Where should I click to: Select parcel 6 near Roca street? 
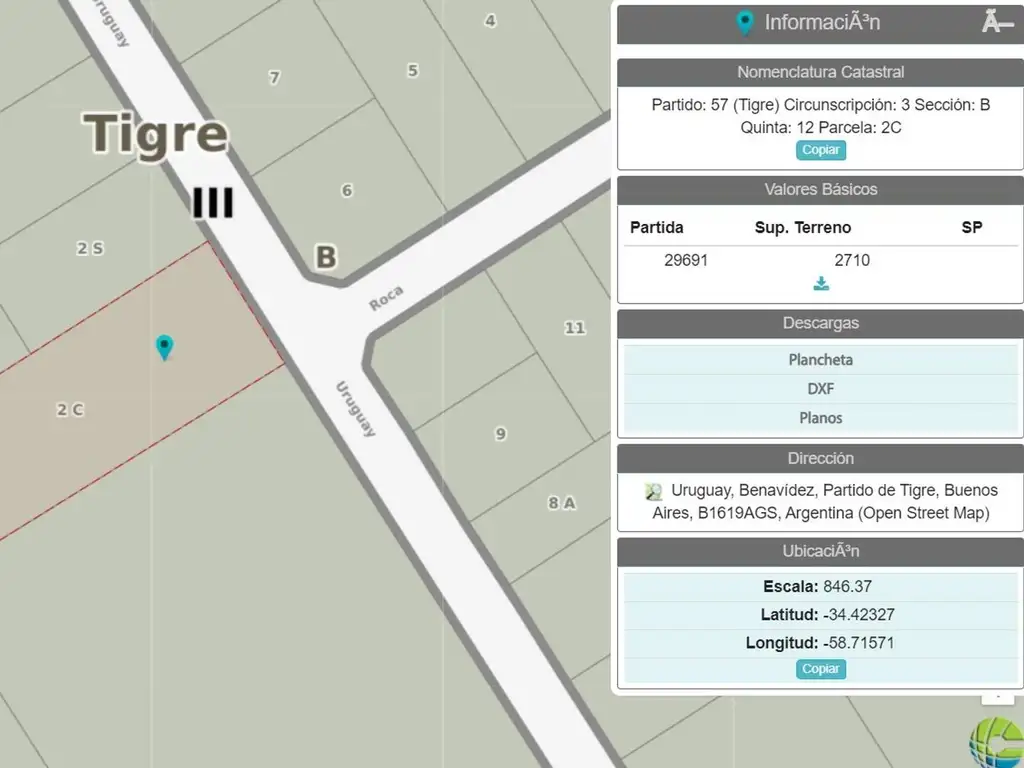pyautogui.click(x=346, y=191)
